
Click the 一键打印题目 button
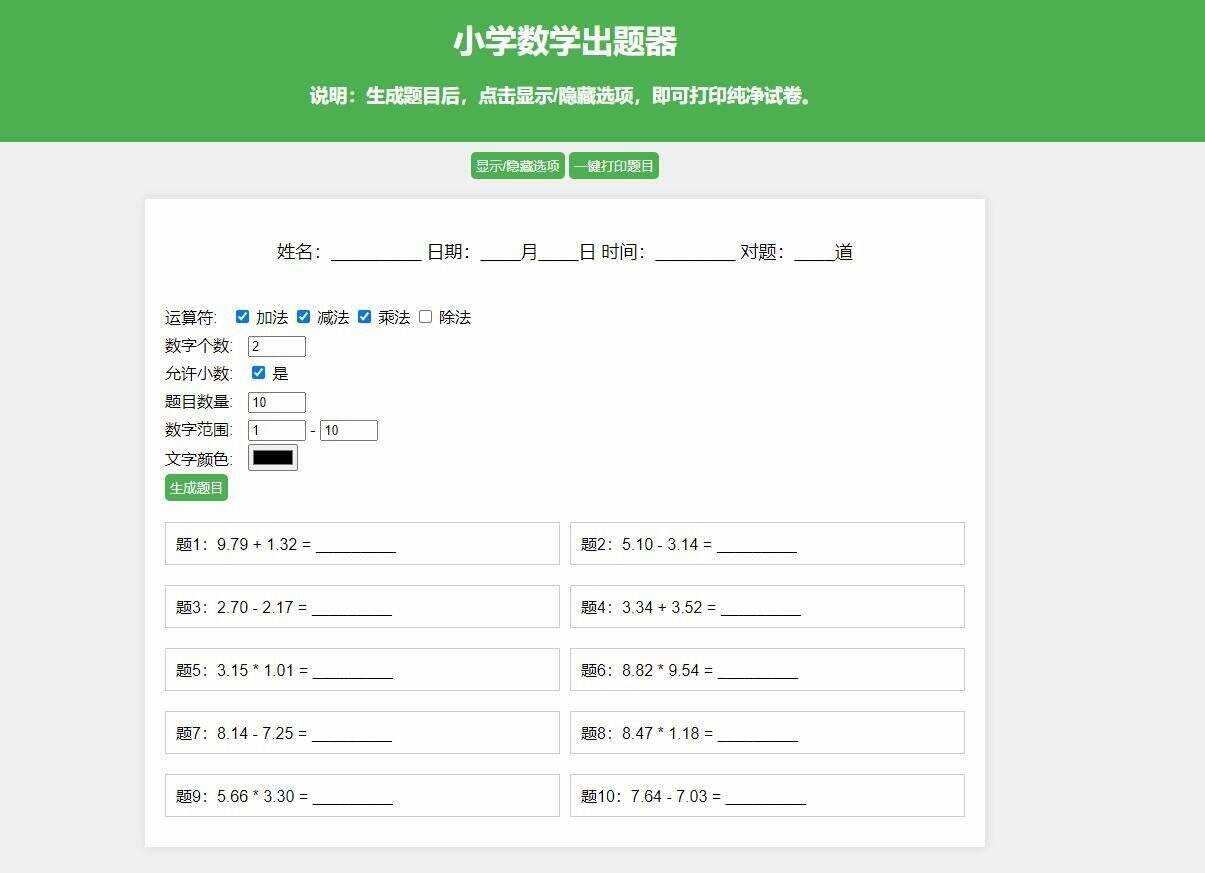point(613,165)
